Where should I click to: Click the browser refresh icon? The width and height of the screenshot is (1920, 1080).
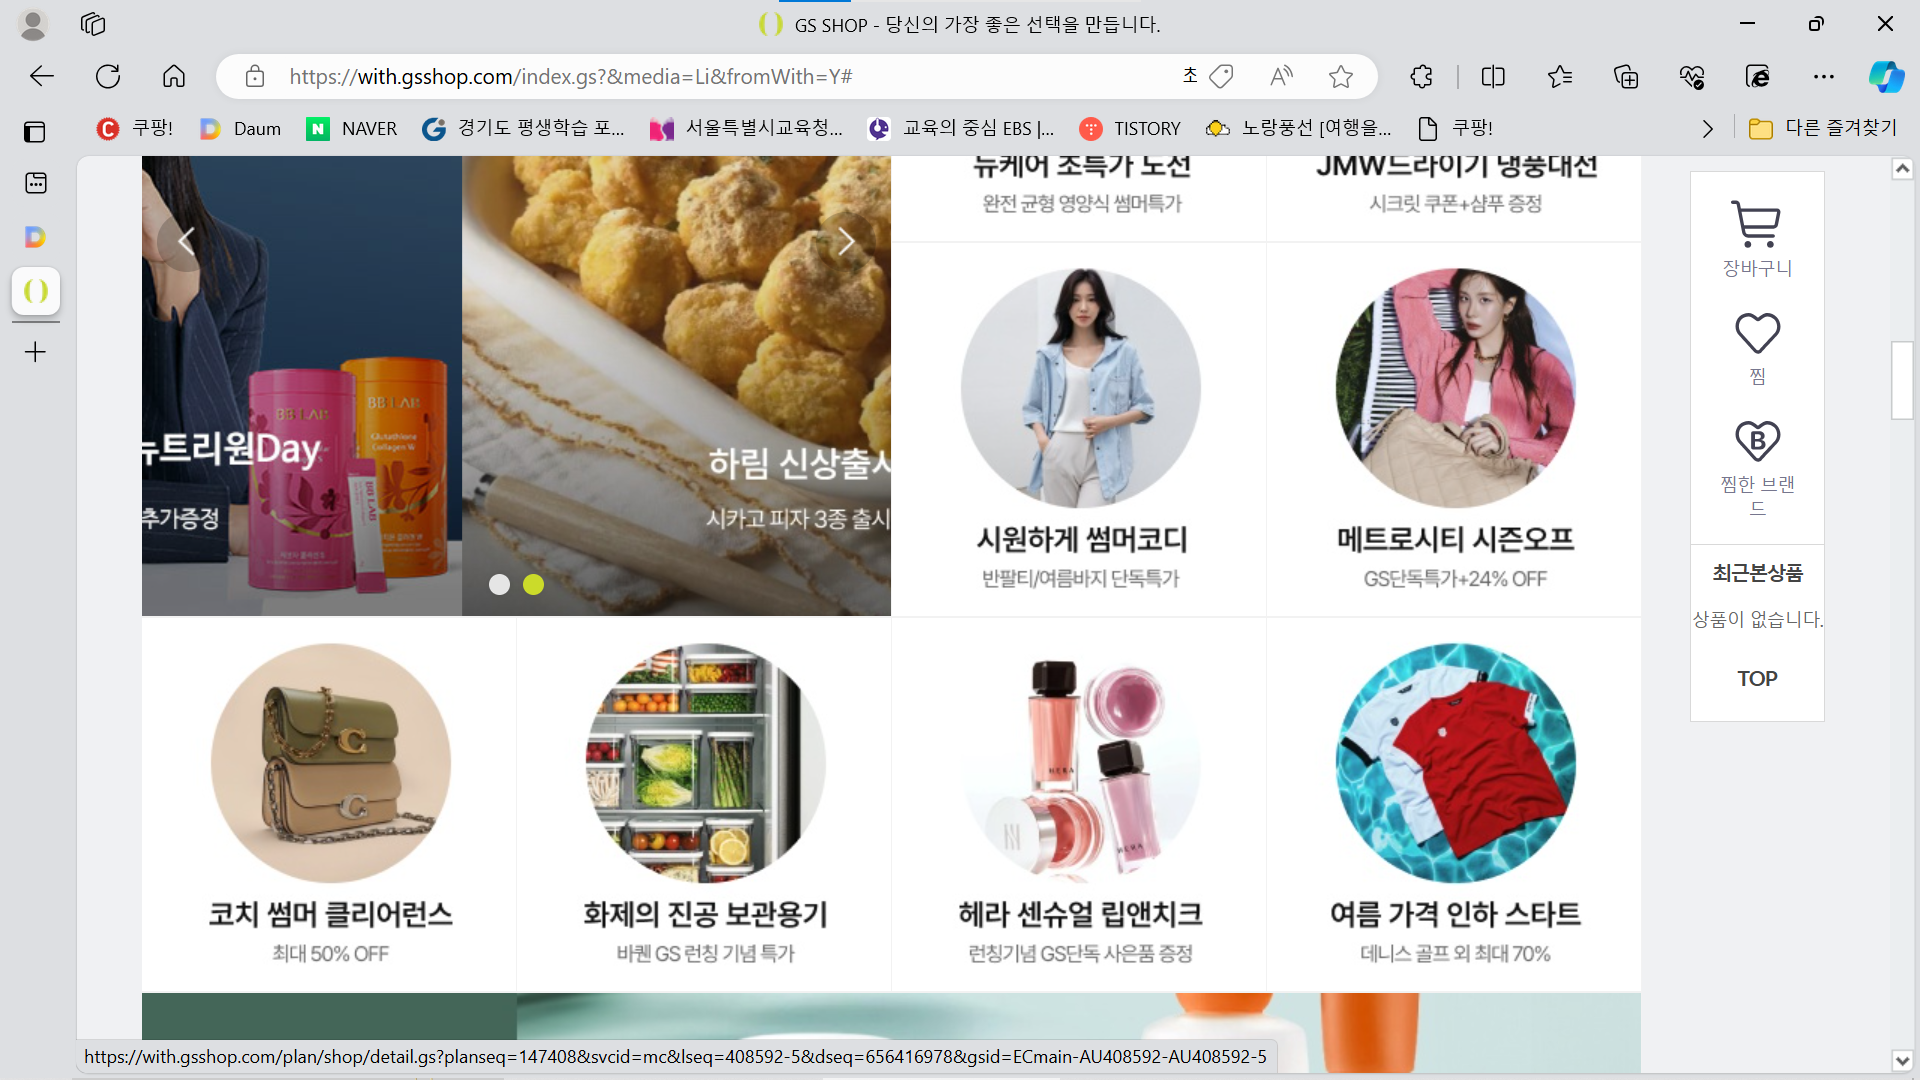(108, 76)
